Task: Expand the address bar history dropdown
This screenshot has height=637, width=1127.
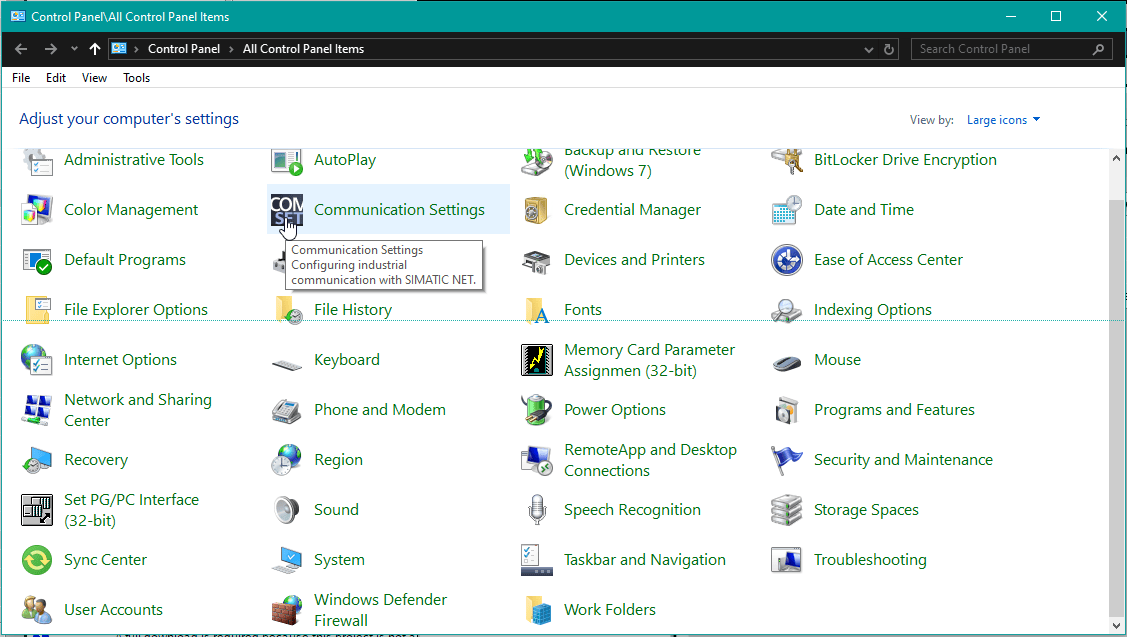Action: pyautogui.click(x=868, y=49)
